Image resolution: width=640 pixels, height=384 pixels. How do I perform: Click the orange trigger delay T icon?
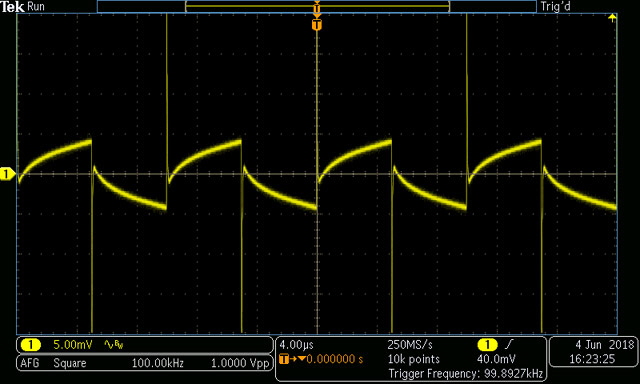[284, 359]
